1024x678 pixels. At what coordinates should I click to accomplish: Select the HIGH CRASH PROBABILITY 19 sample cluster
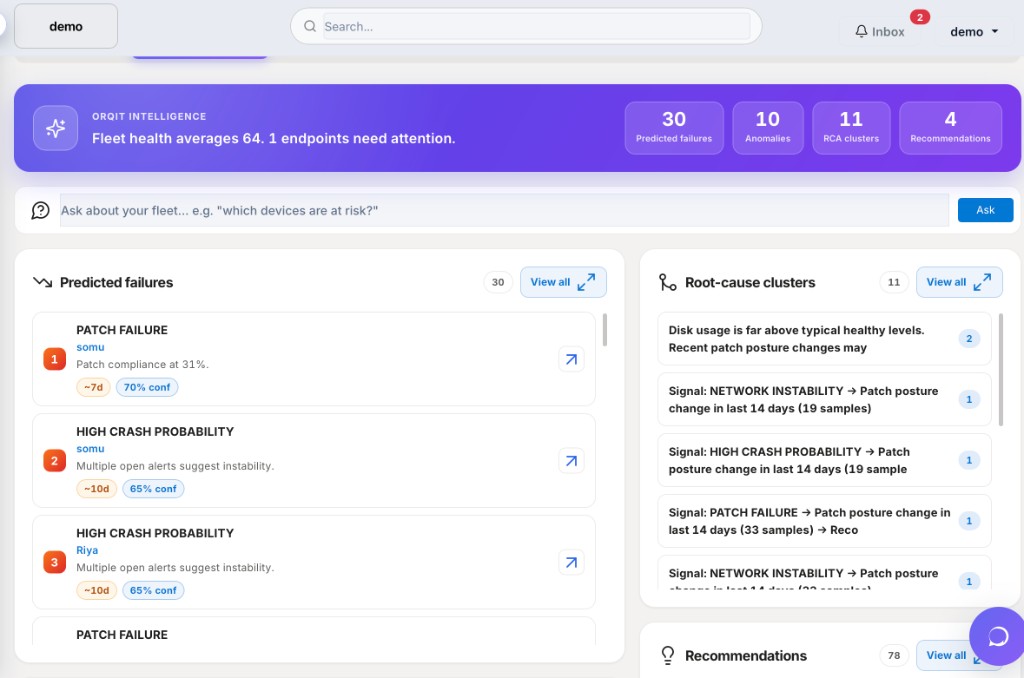(824, 460)
